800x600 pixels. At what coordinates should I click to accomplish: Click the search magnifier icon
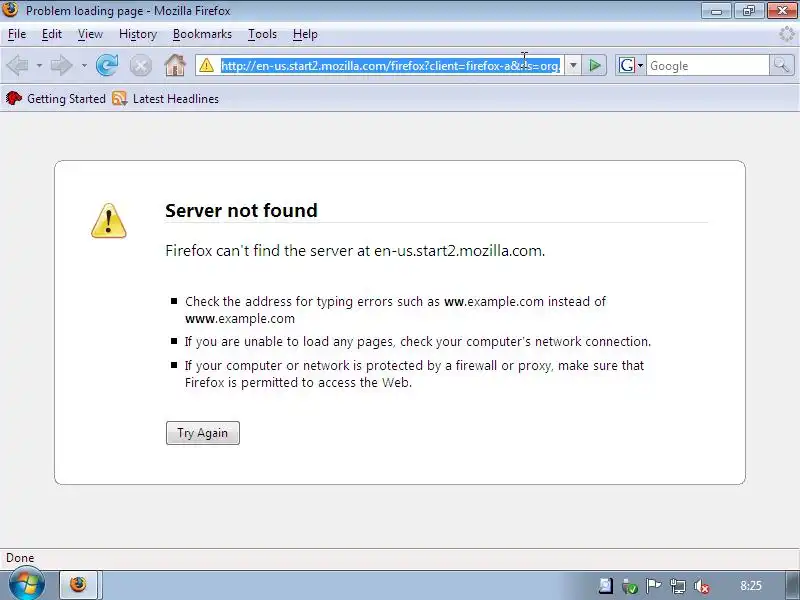(781, 65)
